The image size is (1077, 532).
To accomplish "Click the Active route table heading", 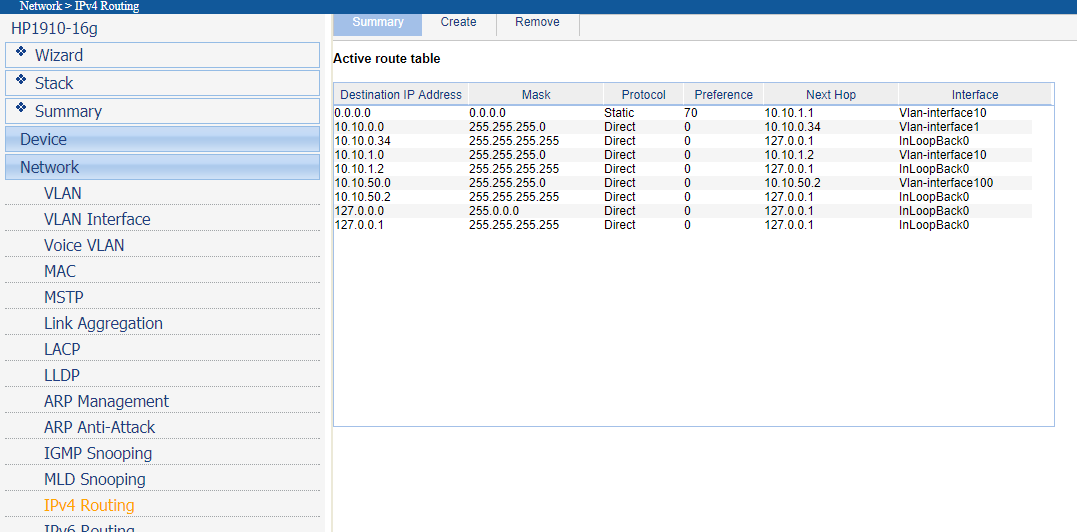I will click(387, 59).
